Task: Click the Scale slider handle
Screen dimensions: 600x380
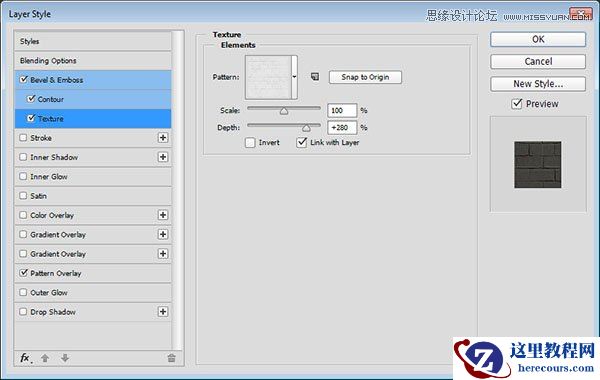Action: point(284,111)
